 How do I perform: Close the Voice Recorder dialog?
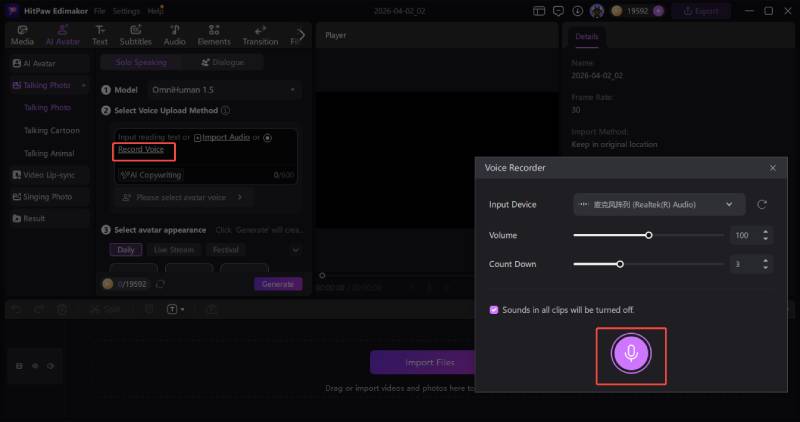(x=772, y=168)
